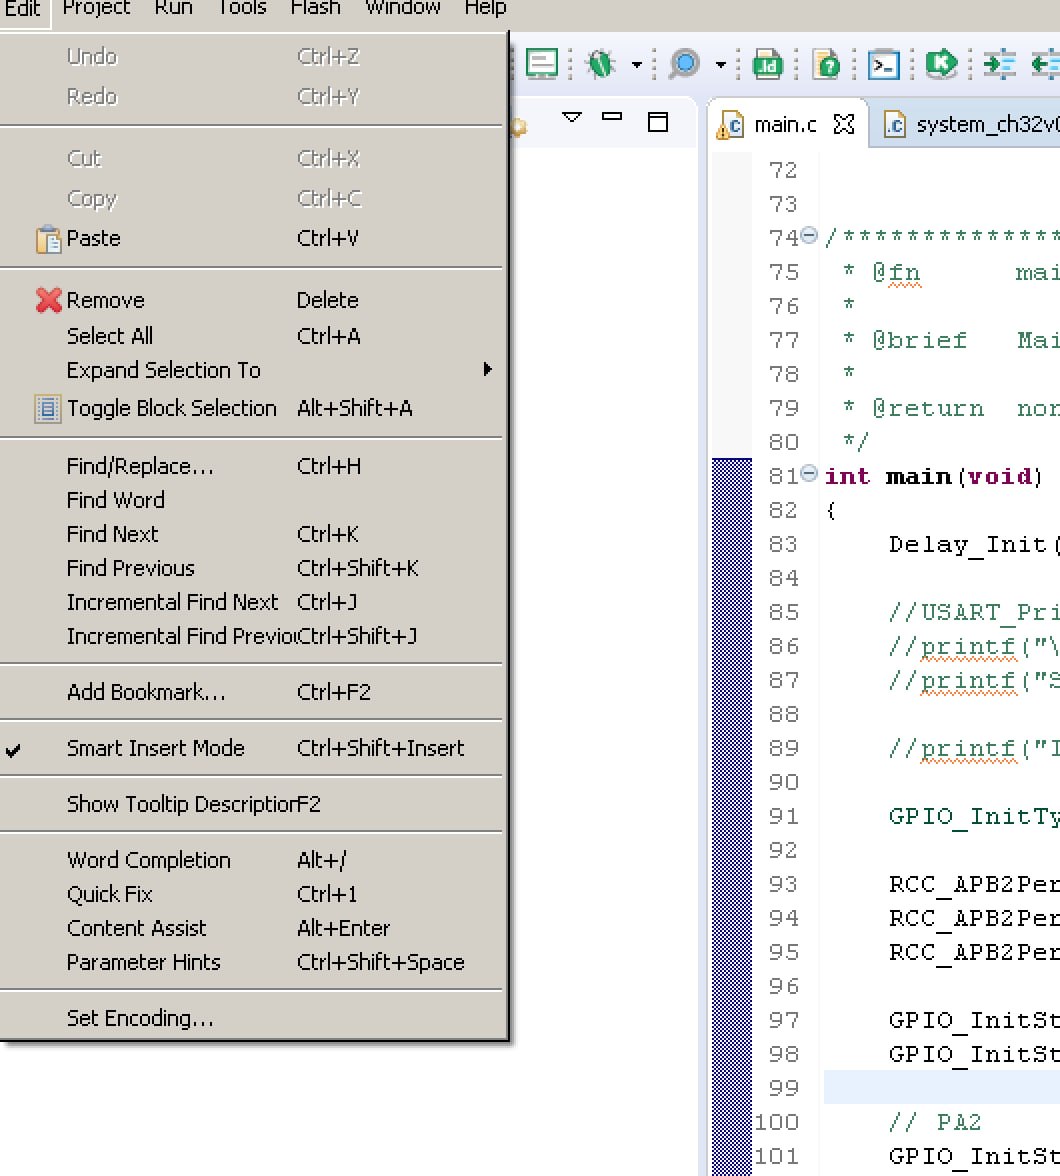Click the system_ch32v0 C file icon
The image size is (1060, 1176).
pyautogui.click(x=894, y=125)
